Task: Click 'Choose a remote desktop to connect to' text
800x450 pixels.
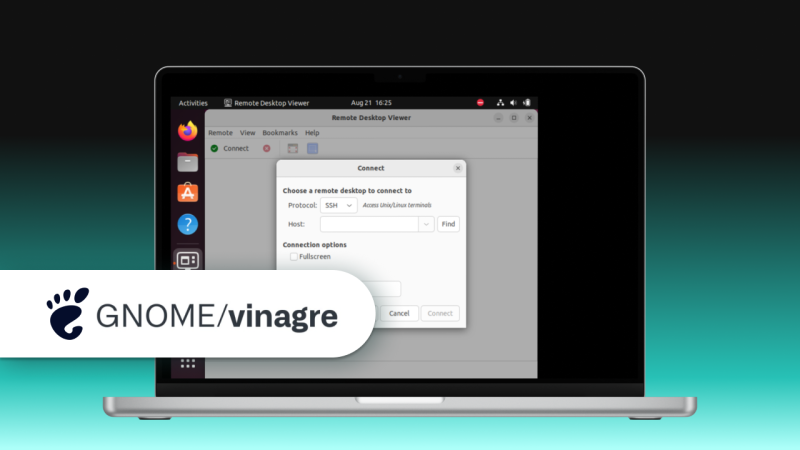Action: [347, 191]
